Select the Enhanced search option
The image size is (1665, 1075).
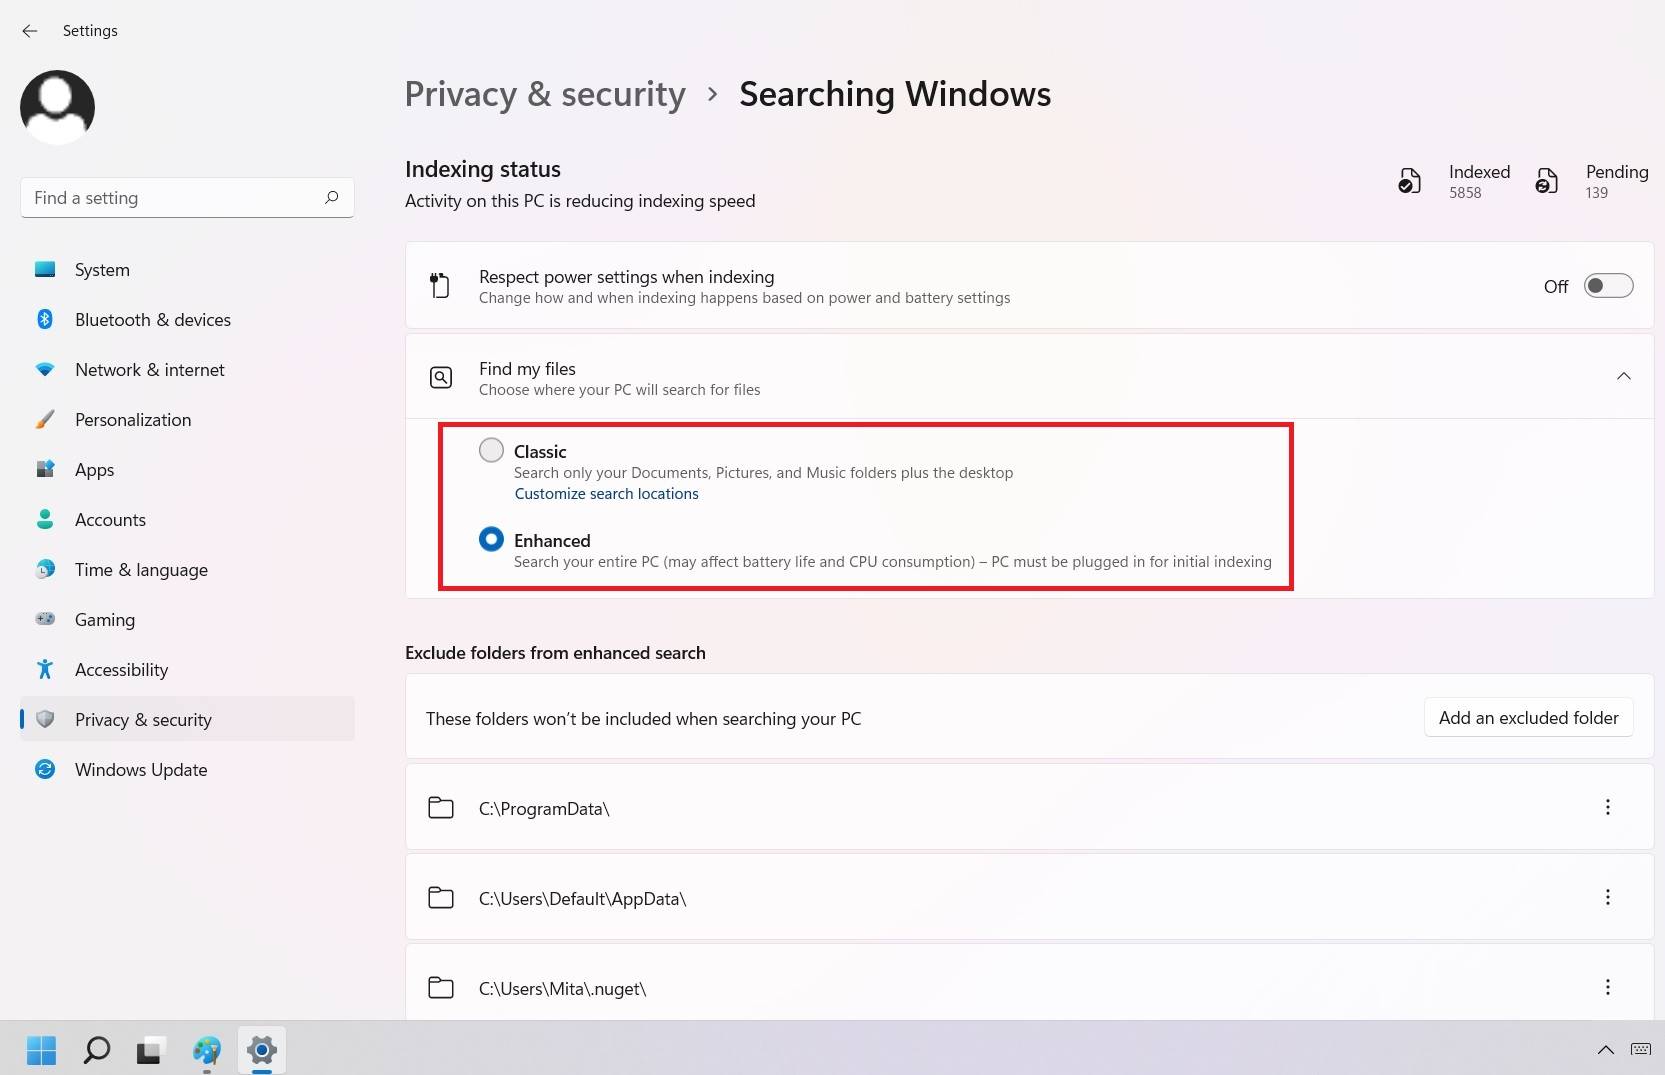(491, 539)
